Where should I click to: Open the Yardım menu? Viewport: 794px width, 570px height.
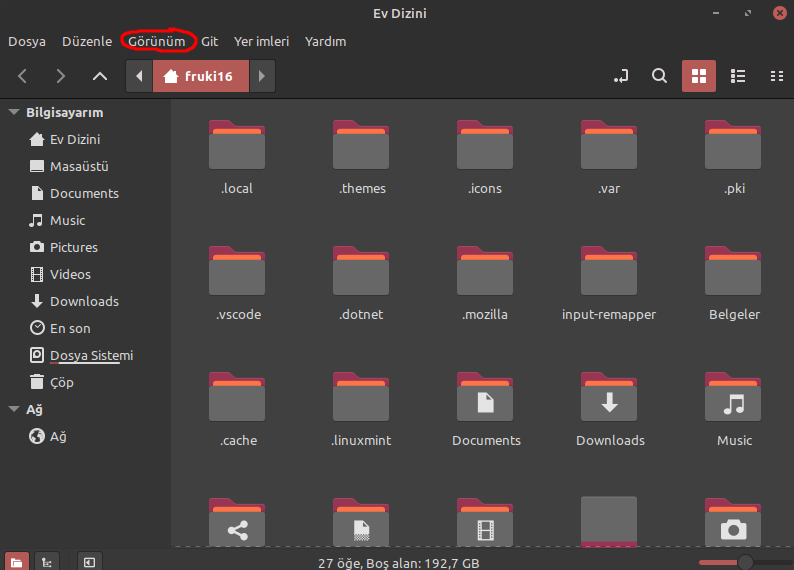coord(326,42)
